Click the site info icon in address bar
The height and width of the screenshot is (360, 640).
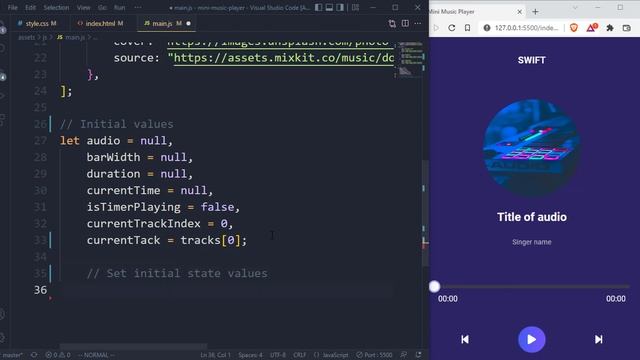pos(487,28)
